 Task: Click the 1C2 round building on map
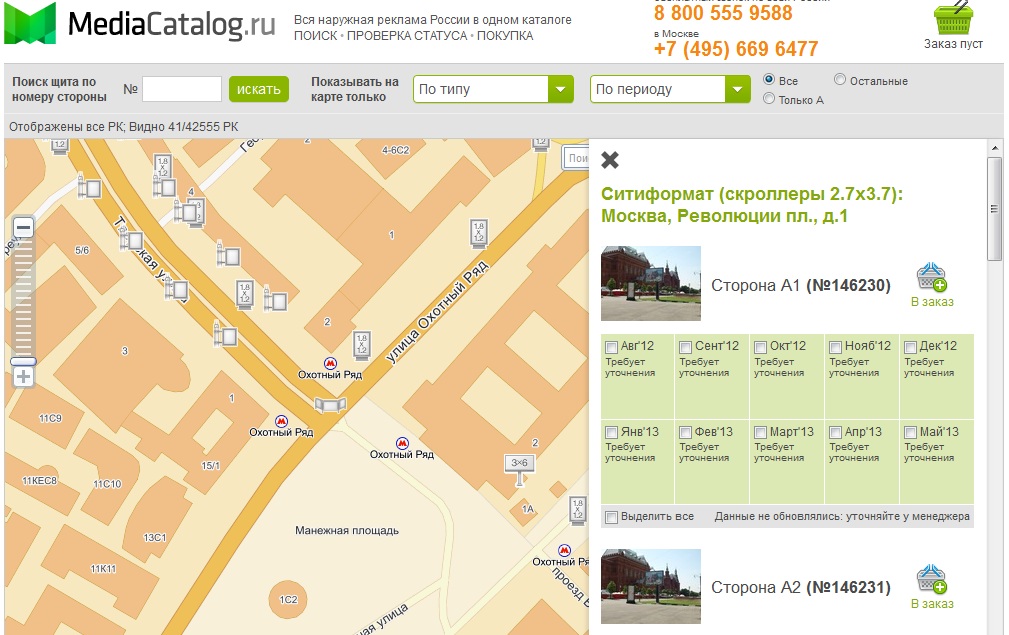288,600
